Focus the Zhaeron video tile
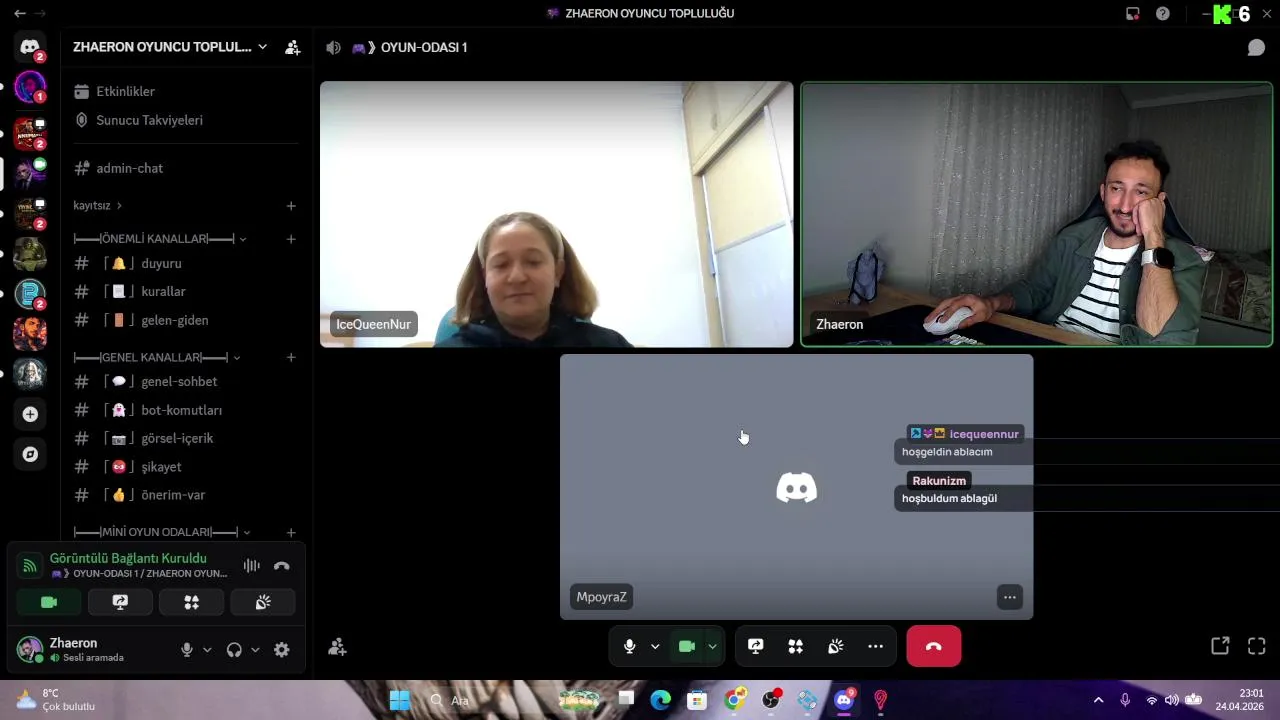 tap(1037, 214)
